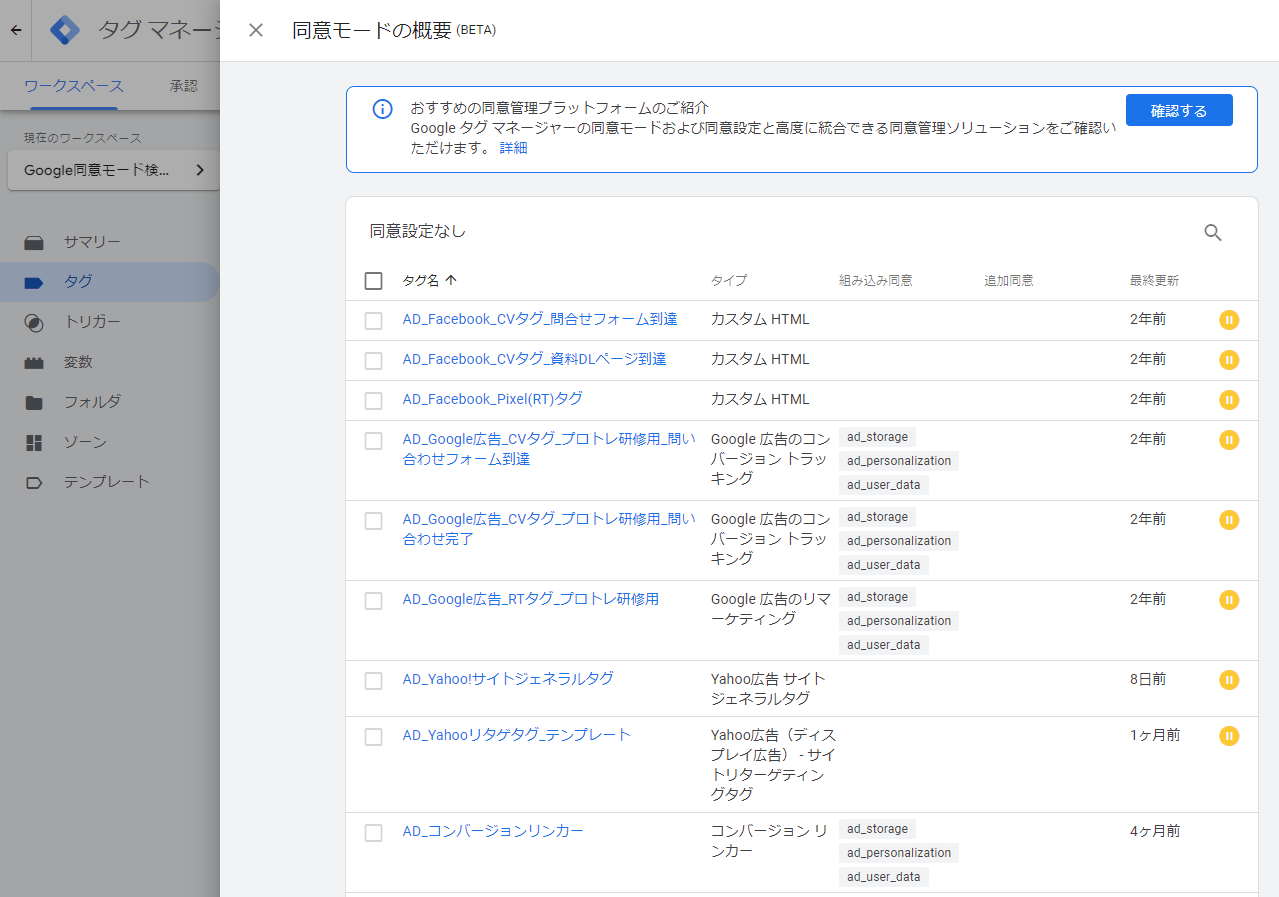Click paused icon for AD_Google広告_RTタグ_プロトレ研修用

click(x=1229, y=600)
